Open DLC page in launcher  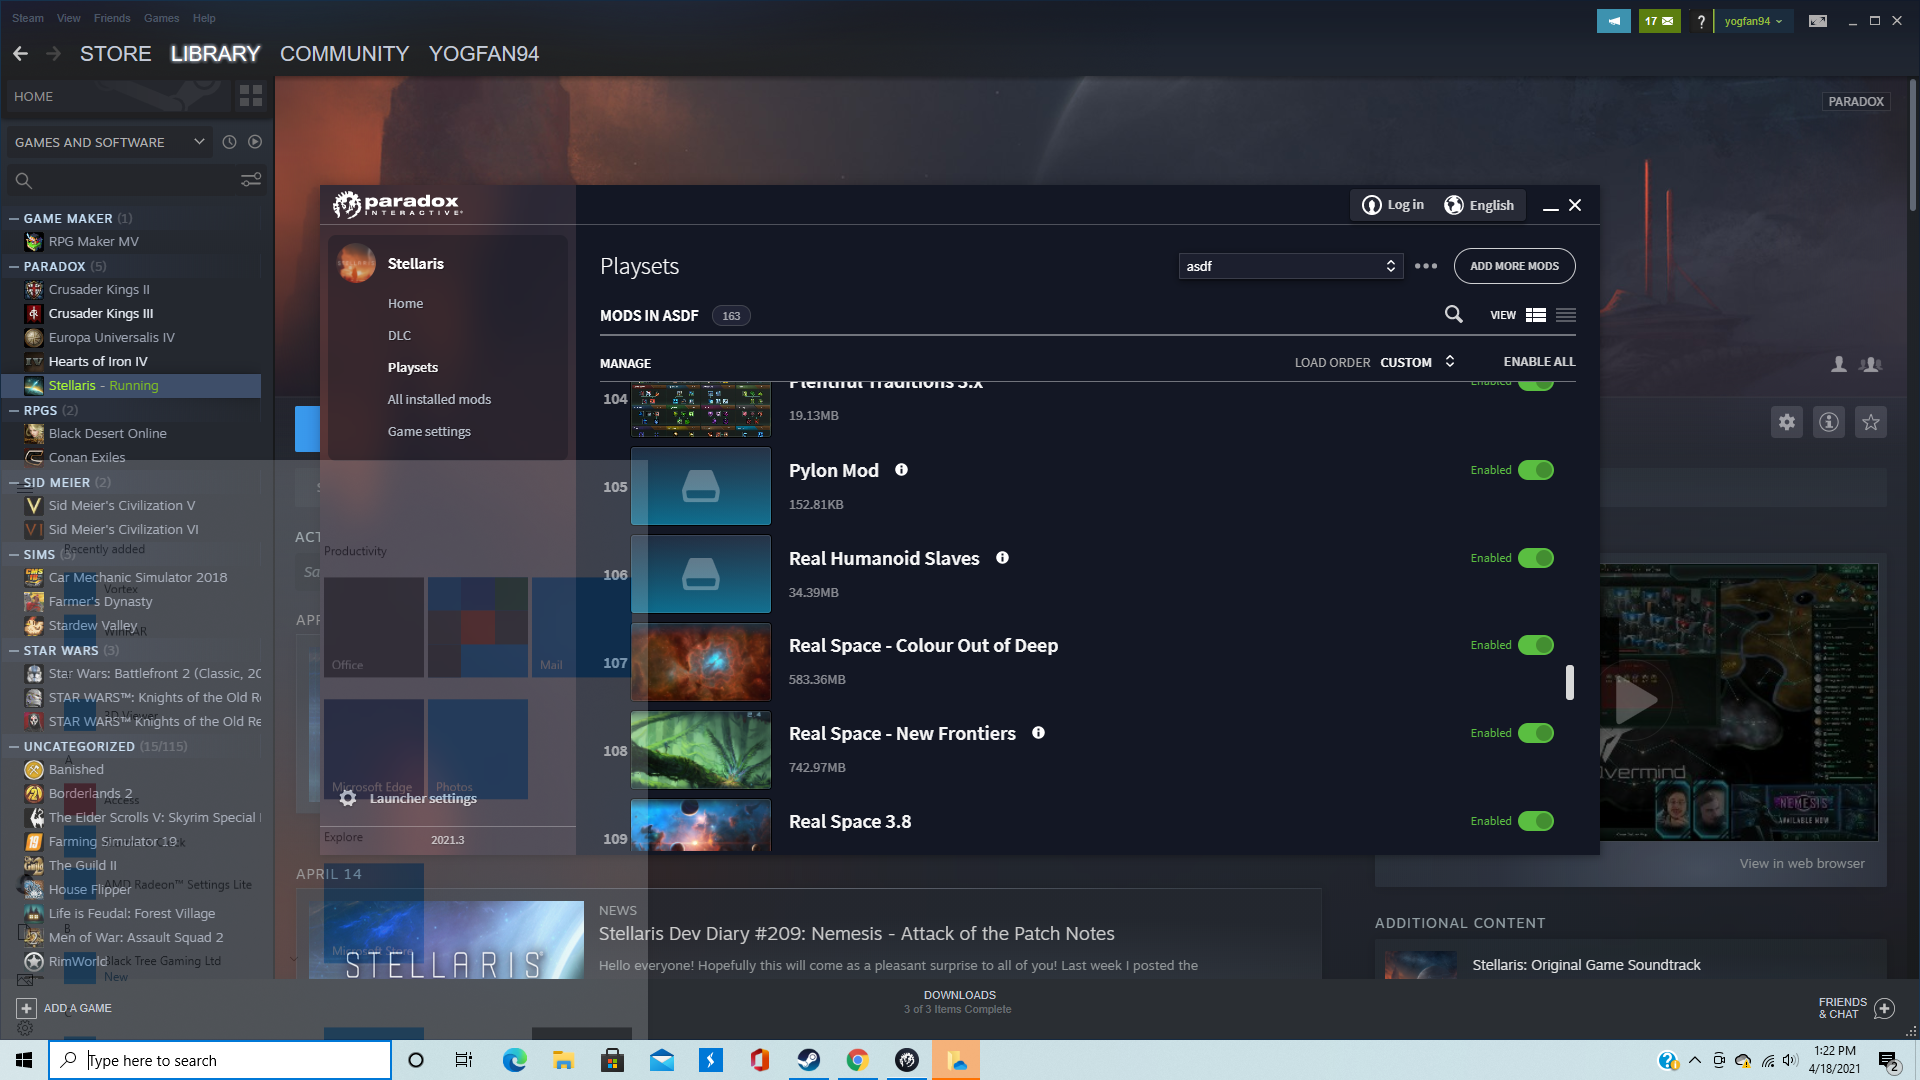click(400, 335)
